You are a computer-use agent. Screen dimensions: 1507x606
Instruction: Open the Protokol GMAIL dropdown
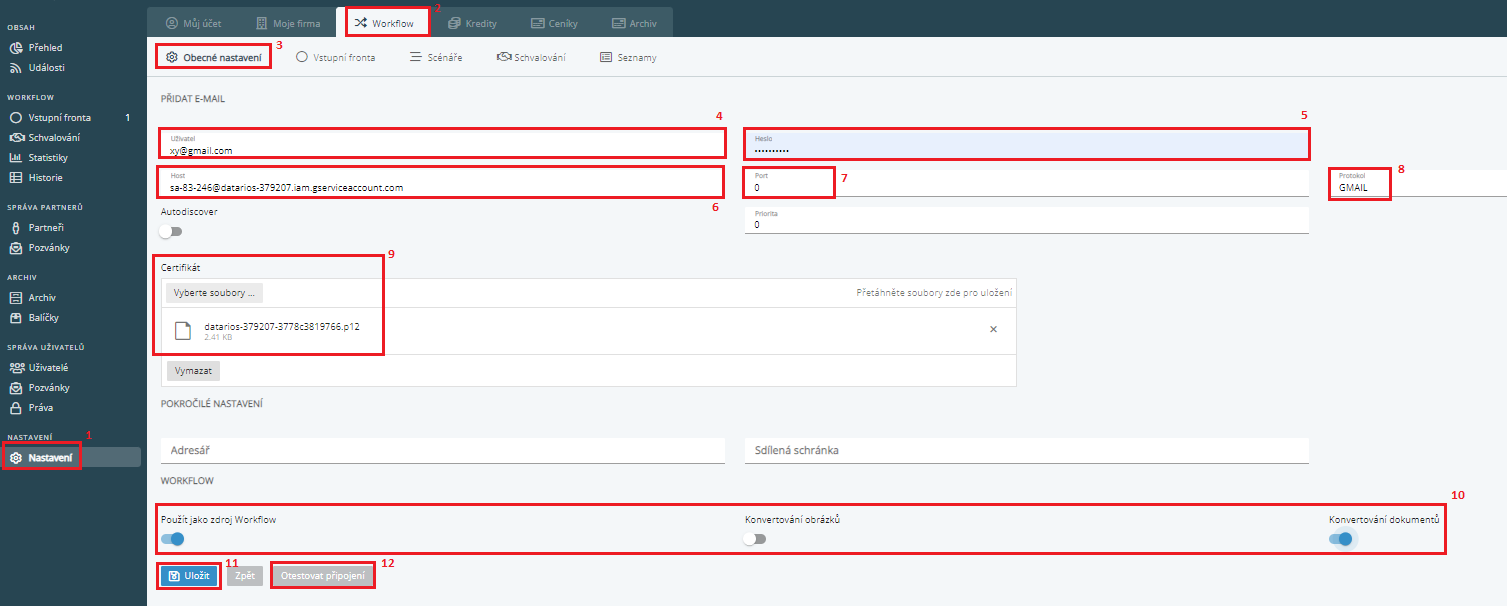1420,187
